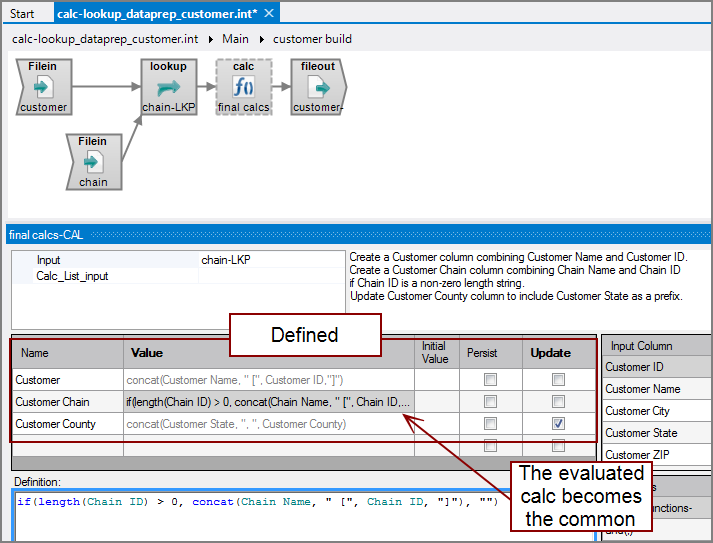Viewport: 713px width, 543px height.
Task: Click the Input property value chain-LKP
Action: pos(226,260)
